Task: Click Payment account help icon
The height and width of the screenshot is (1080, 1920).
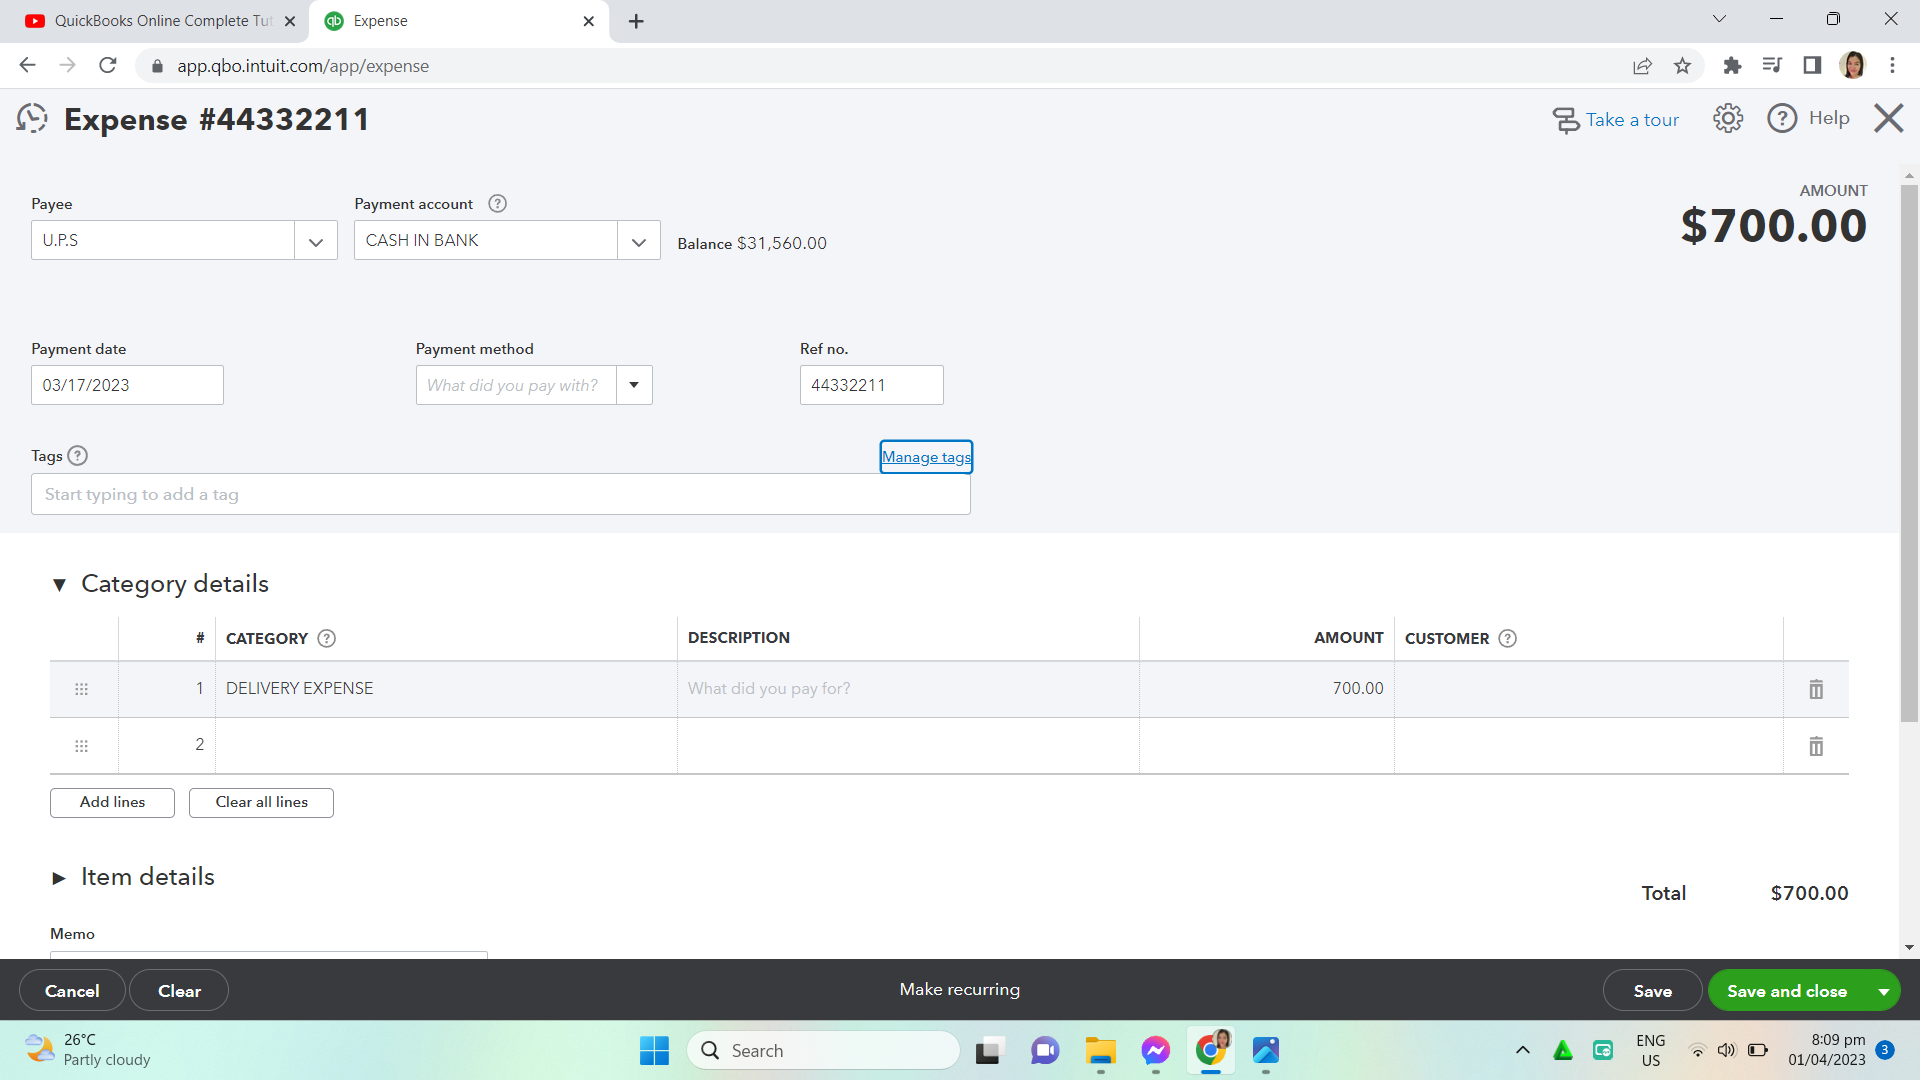Action: click(x=497, y=204)
